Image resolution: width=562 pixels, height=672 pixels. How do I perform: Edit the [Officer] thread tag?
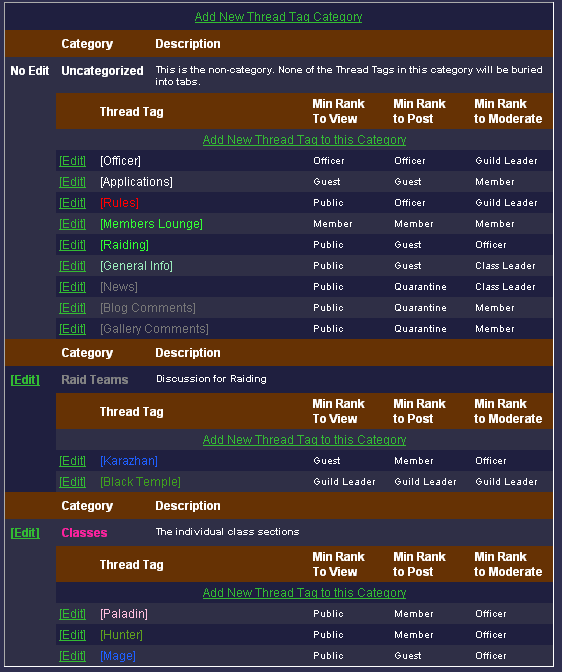tap(72, 161)
